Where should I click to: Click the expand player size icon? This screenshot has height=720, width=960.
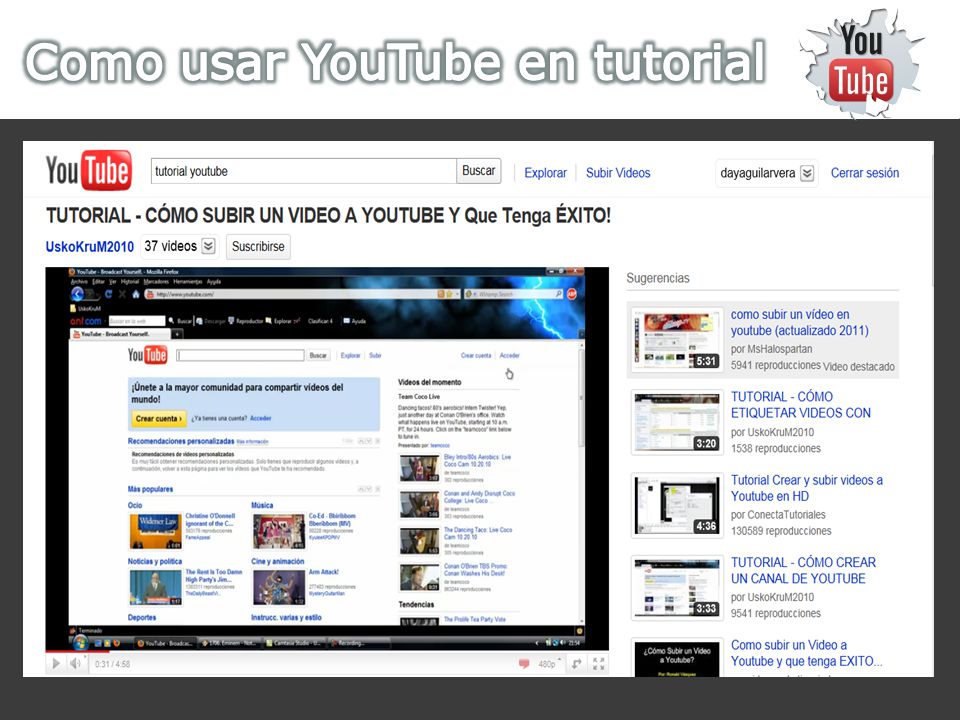[577, 664]
